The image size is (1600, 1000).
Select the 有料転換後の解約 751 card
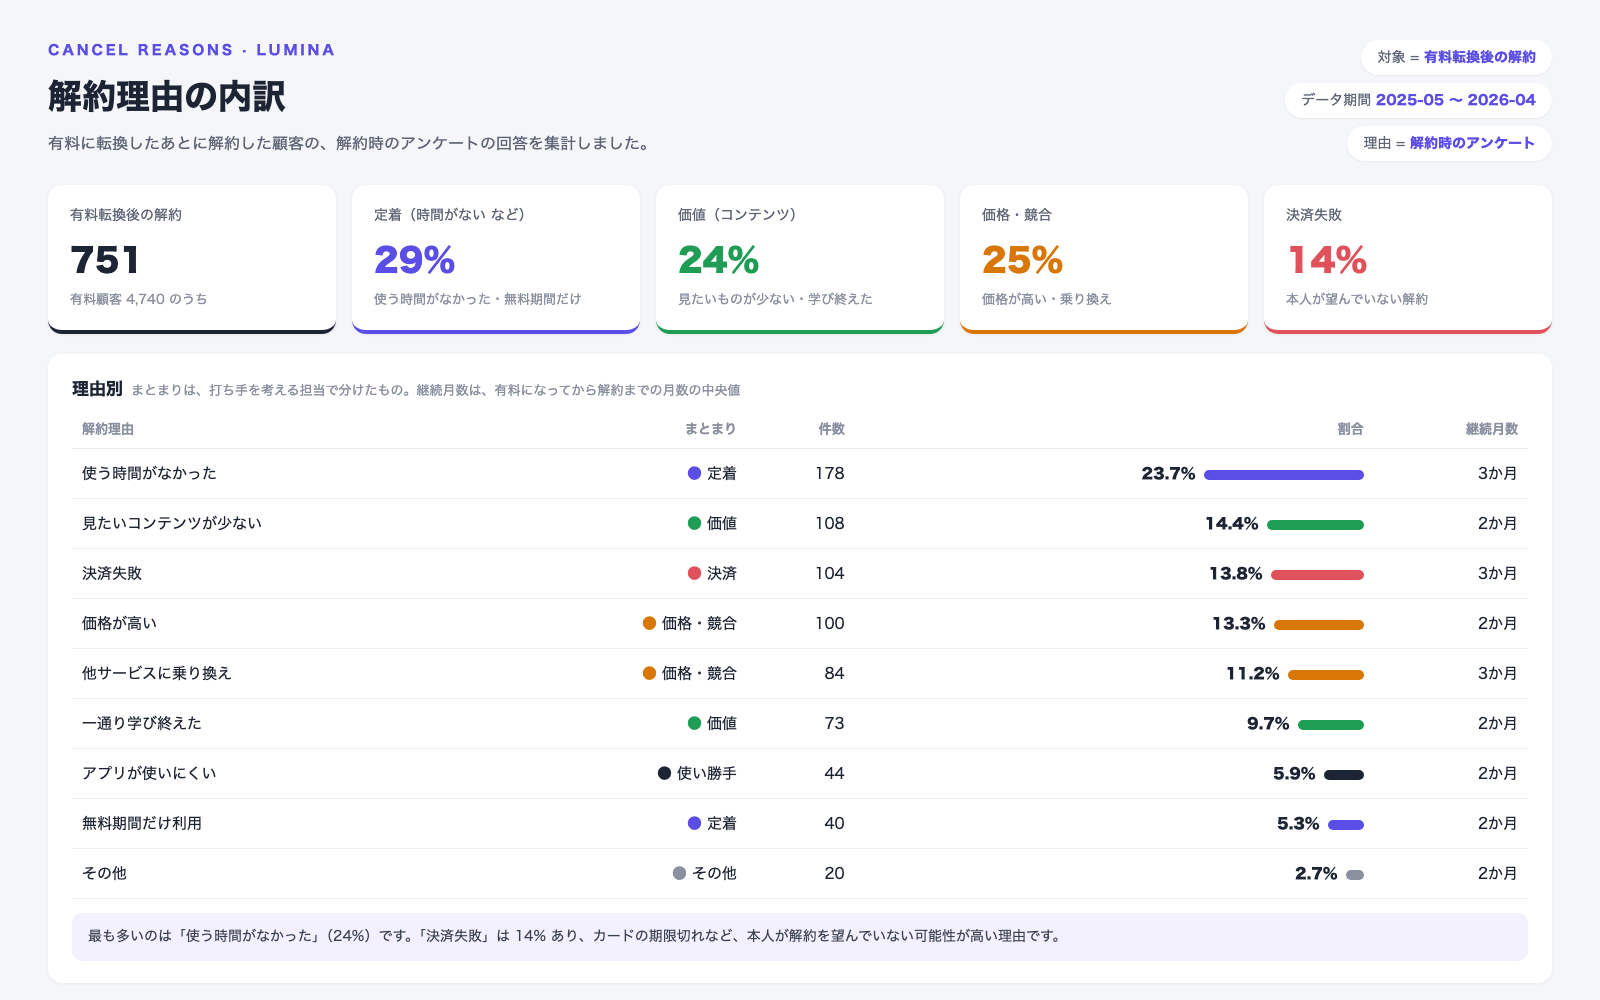coord(192,259)
